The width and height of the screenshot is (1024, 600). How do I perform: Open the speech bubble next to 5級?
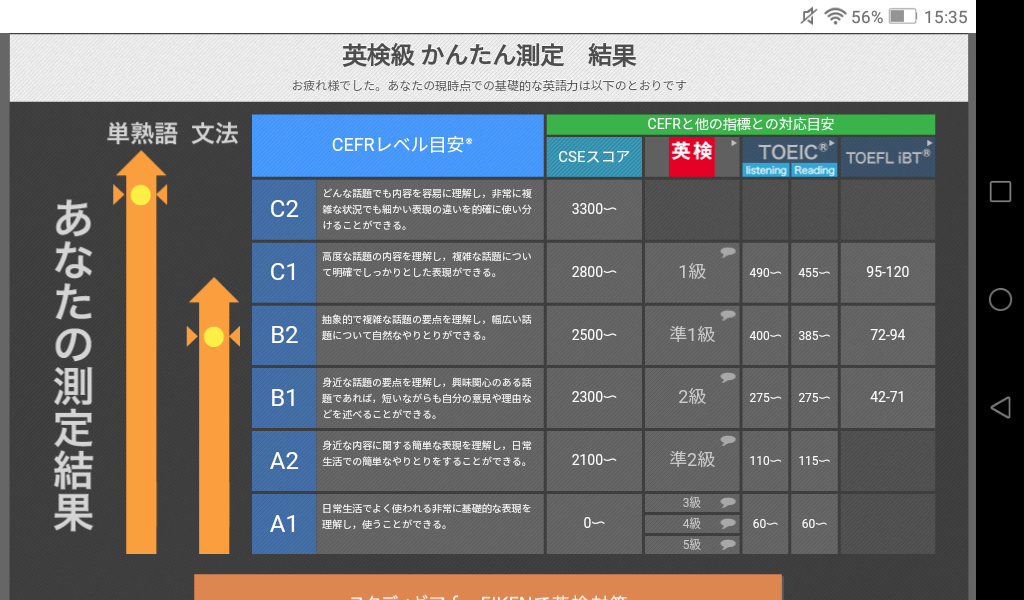pos(727,545)
